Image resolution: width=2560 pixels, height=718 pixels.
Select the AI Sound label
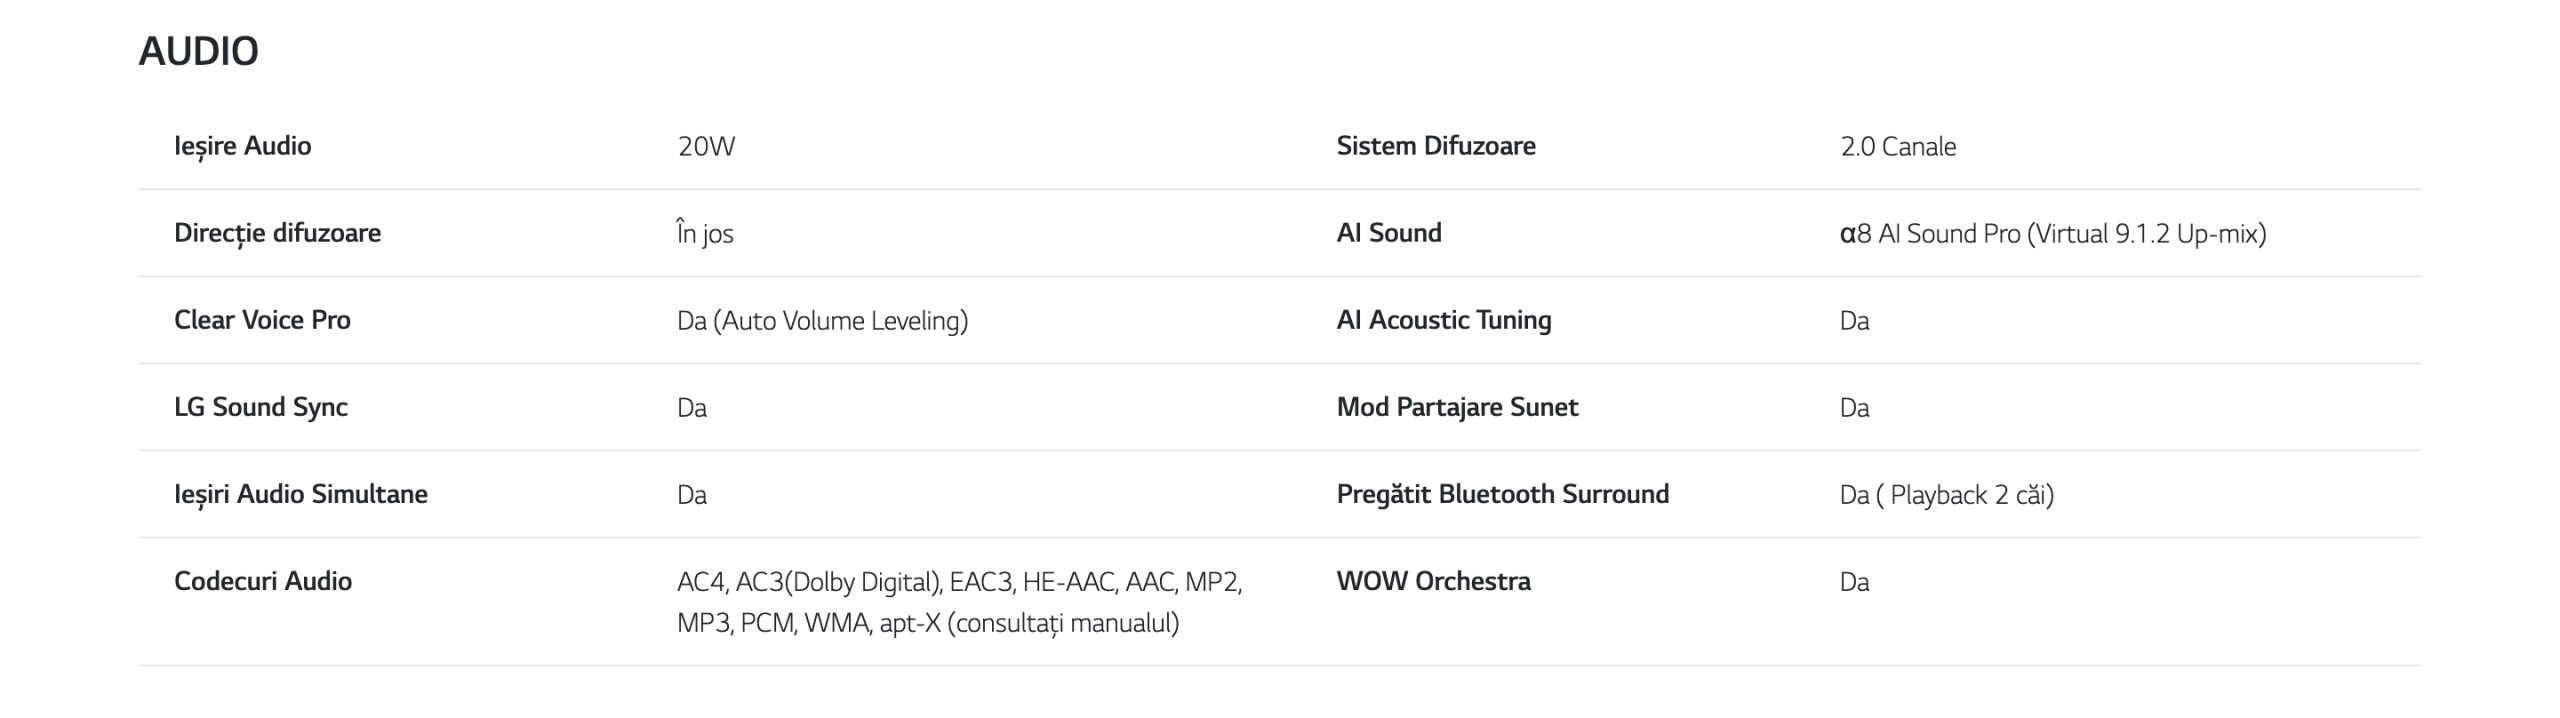pyautogui.click(x=1389, y=233)
